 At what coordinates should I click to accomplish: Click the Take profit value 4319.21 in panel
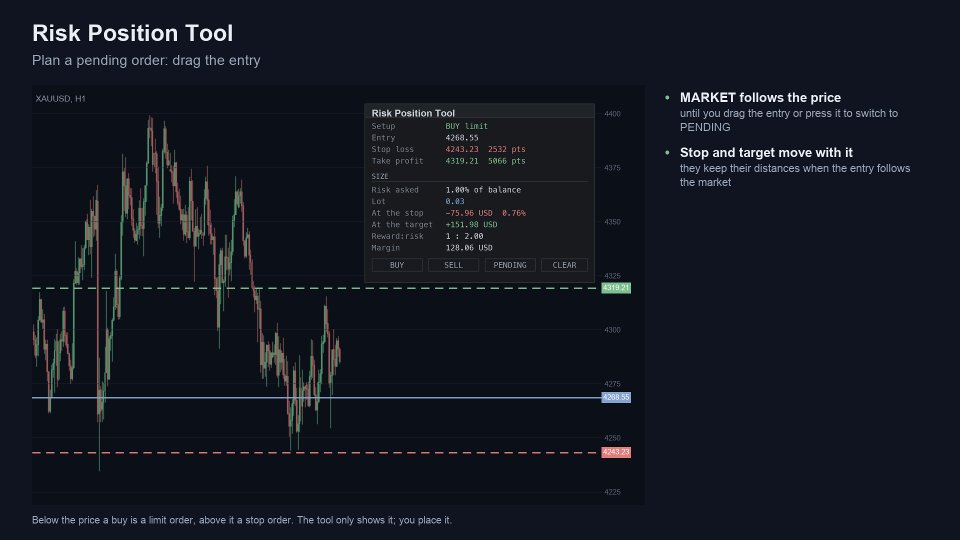coord(462,161)
